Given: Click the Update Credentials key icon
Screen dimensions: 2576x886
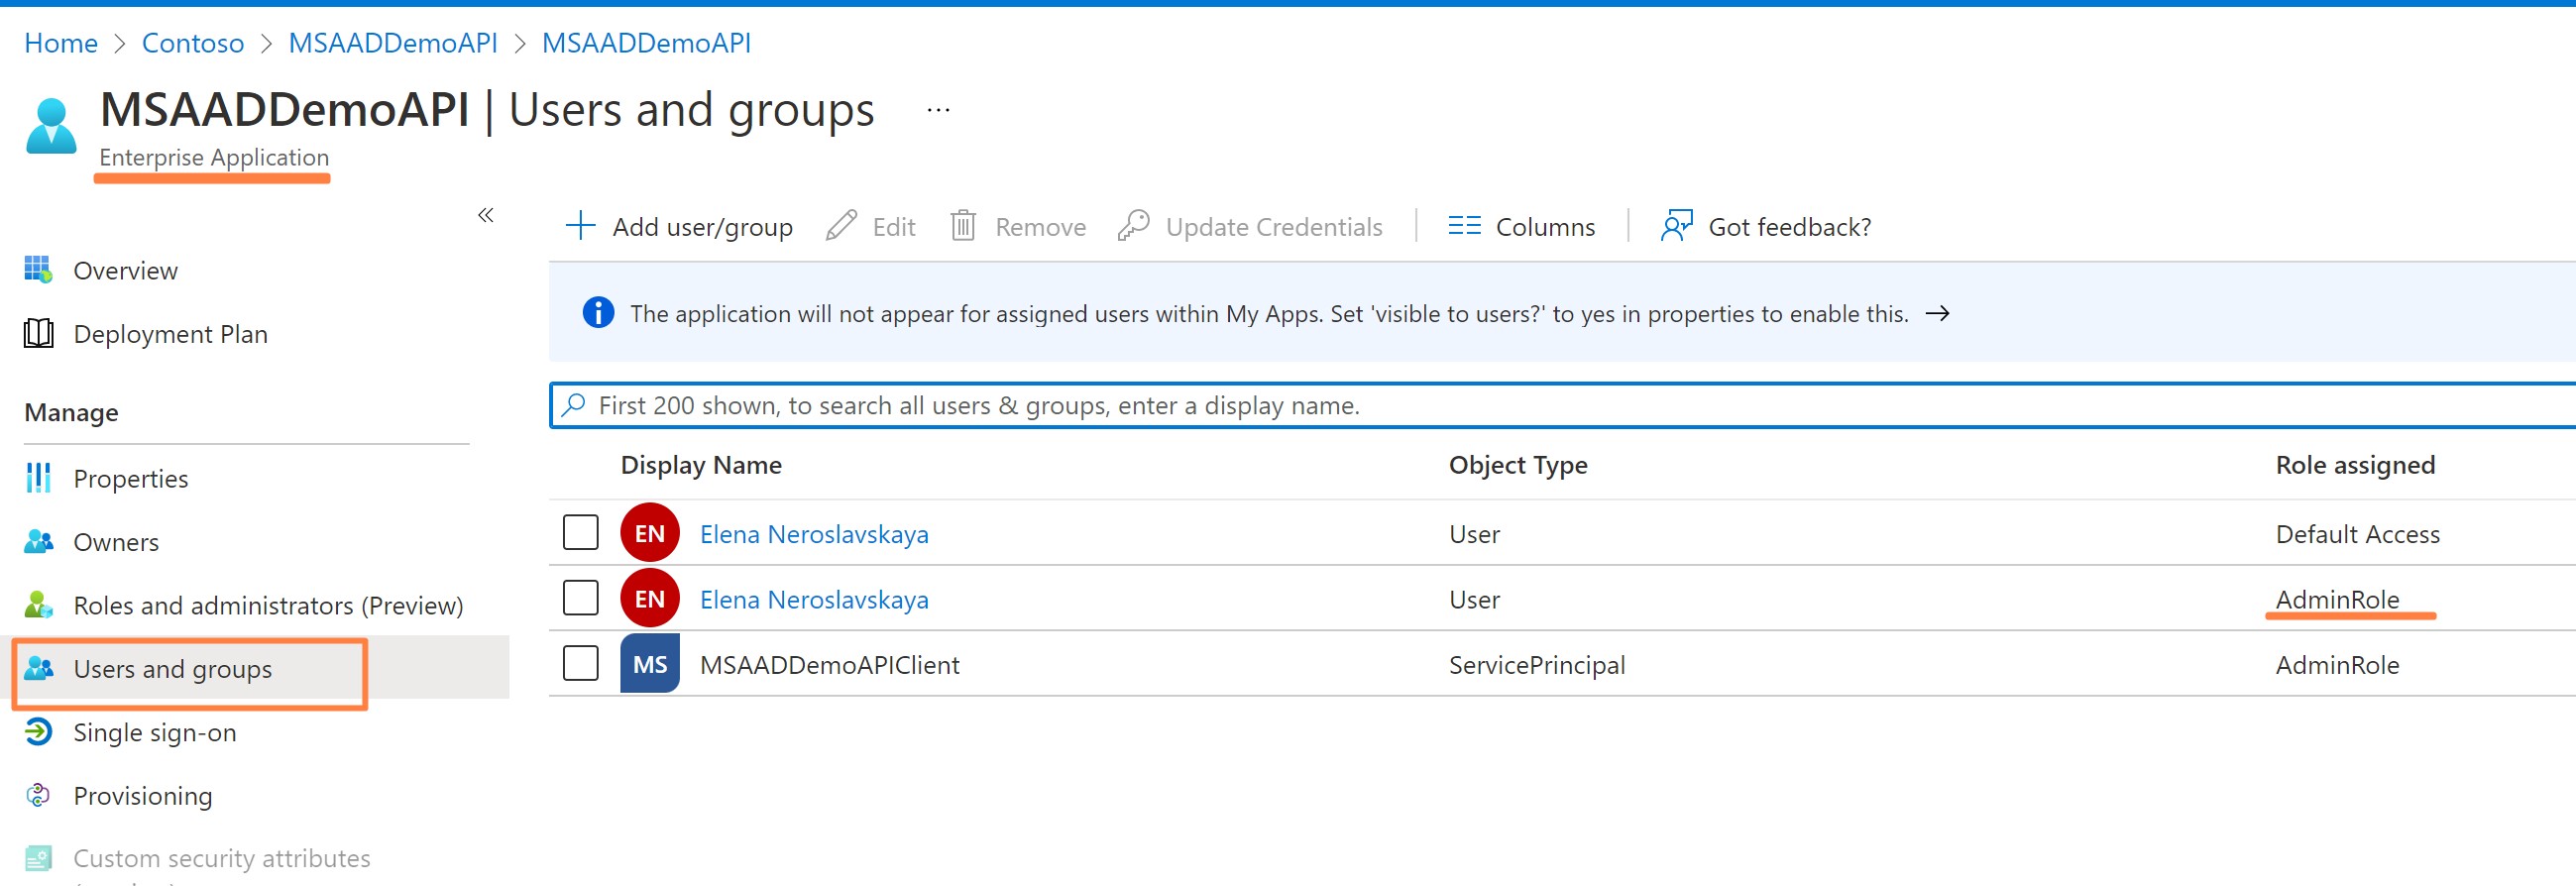Looking at the screenshot, I should pyautogui.click(x=1133, y=226).
